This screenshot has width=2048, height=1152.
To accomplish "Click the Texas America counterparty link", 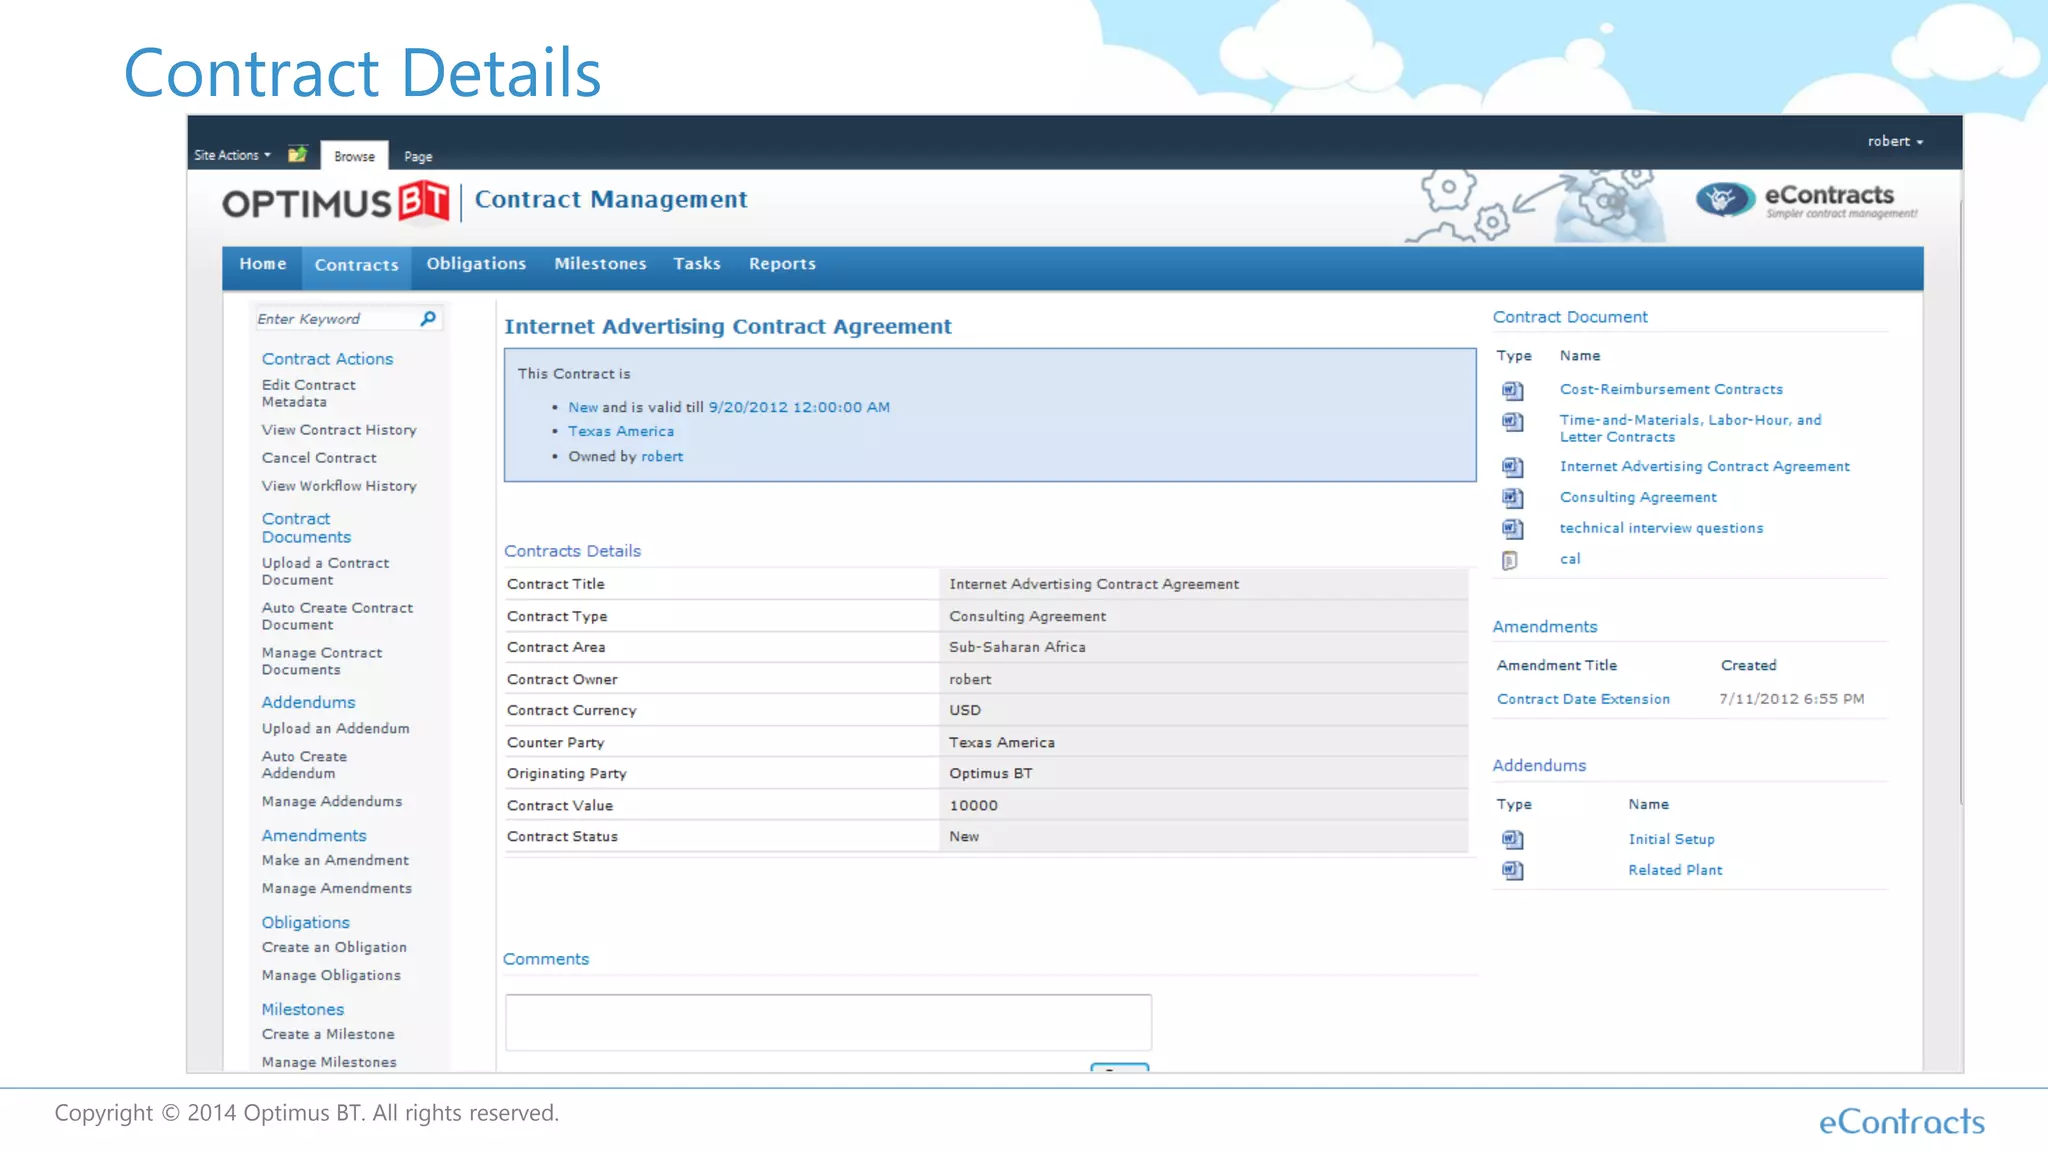I will (621, 431).
